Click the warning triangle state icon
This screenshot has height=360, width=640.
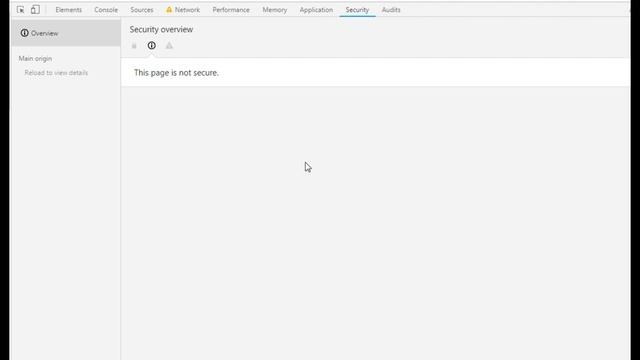click(169, 45)
